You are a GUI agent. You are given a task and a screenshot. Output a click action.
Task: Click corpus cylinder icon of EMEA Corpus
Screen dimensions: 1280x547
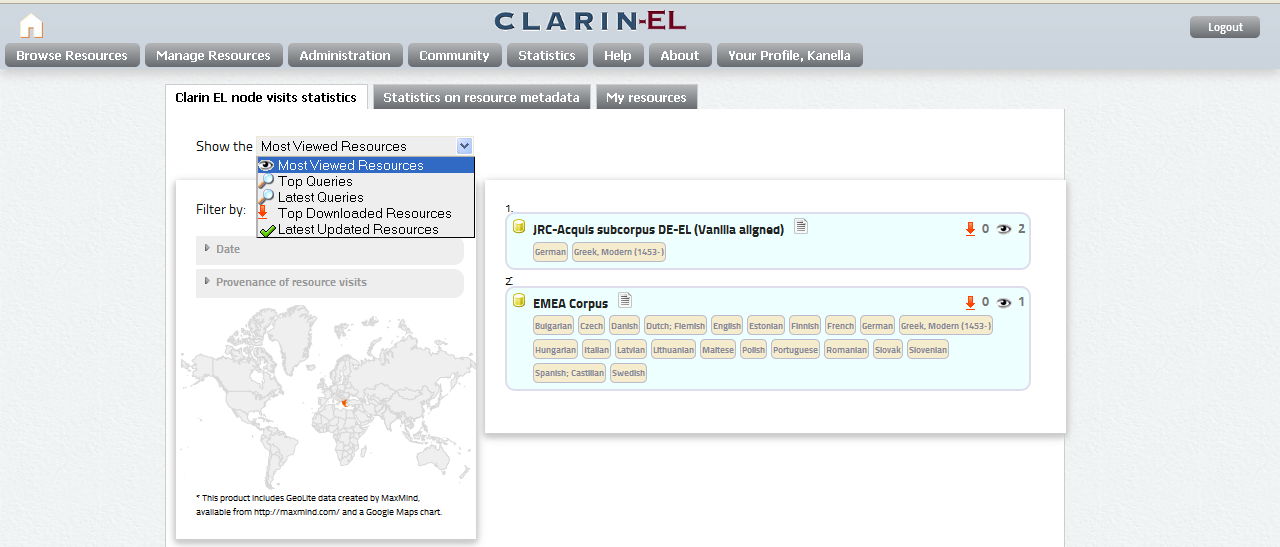point(519,301)
